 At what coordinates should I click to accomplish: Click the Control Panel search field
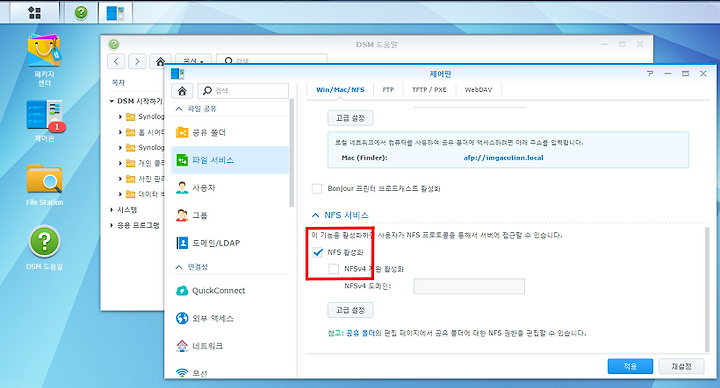243,91
